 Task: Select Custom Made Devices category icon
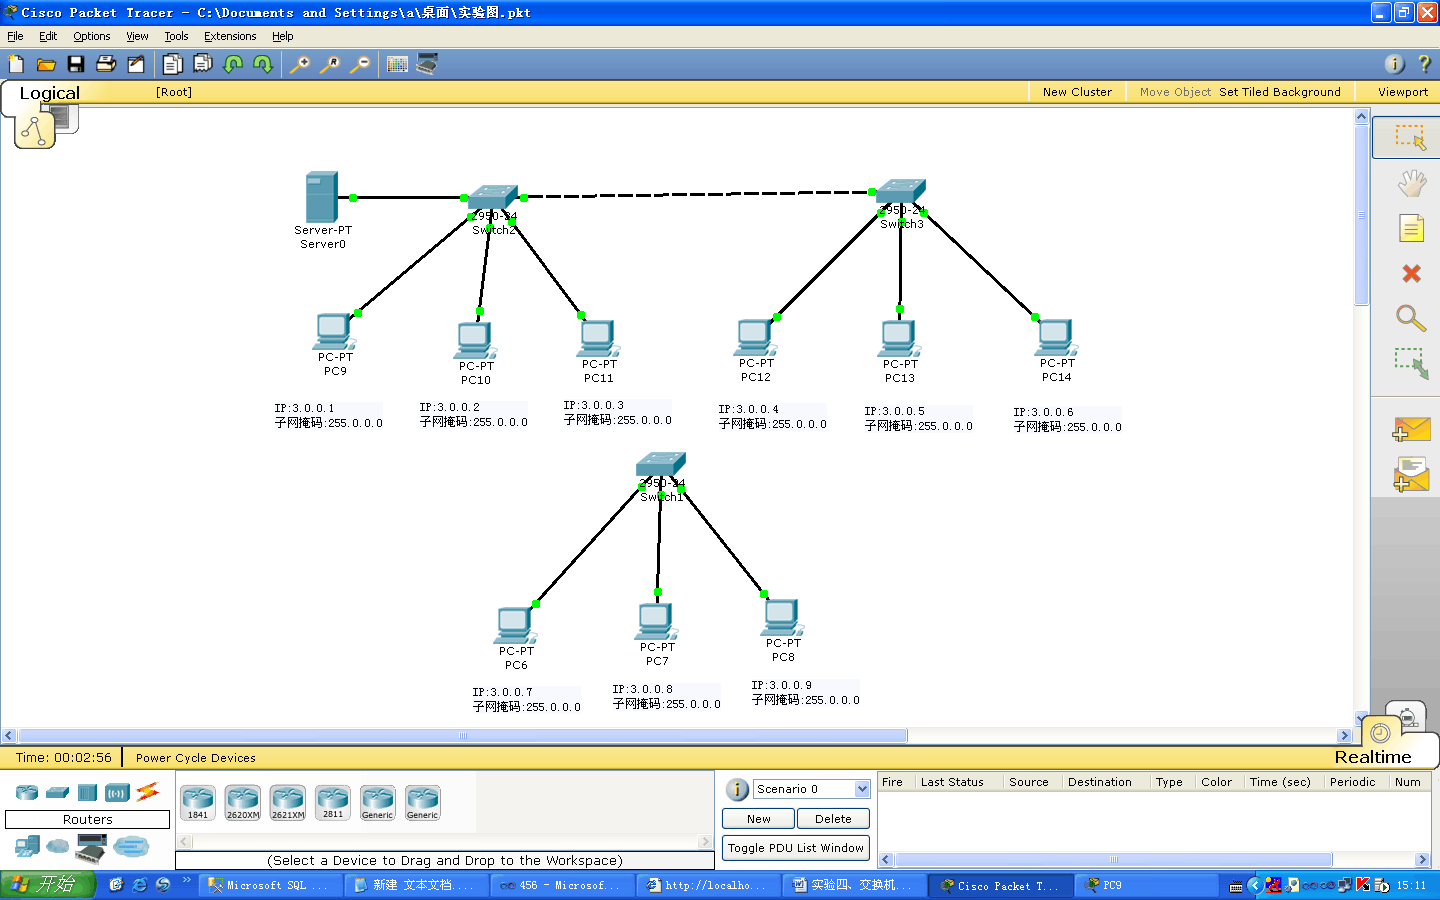[91, 848]
